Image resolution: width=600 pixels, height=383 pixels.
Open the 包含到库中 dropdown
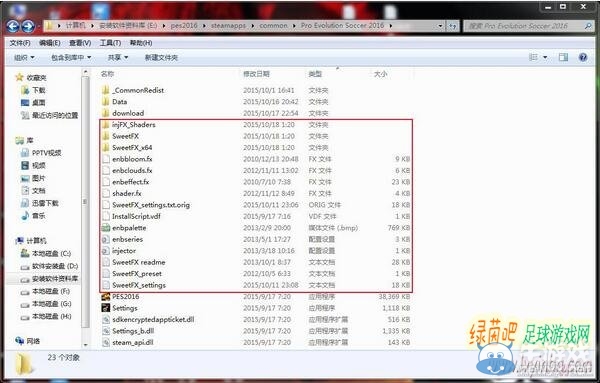pos(71,57)
